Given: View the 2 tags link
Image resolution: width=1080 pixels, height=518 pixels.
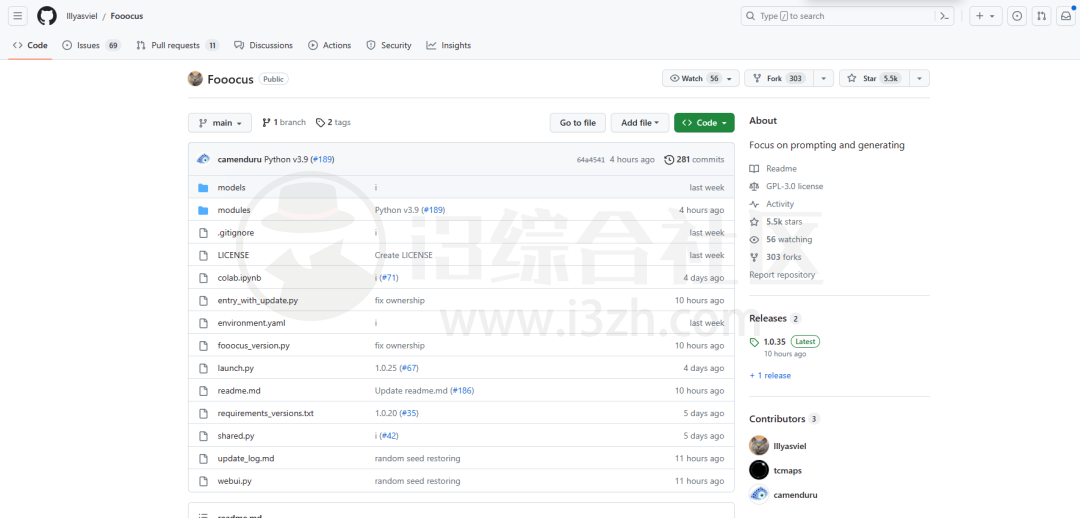Looking at the screenshot, I should point(333,123).
